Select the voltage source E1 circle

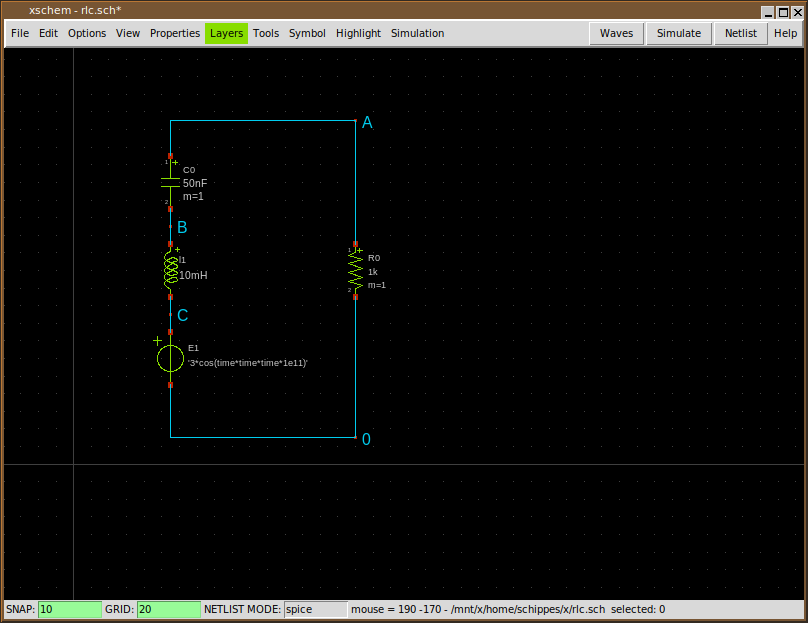170,358
